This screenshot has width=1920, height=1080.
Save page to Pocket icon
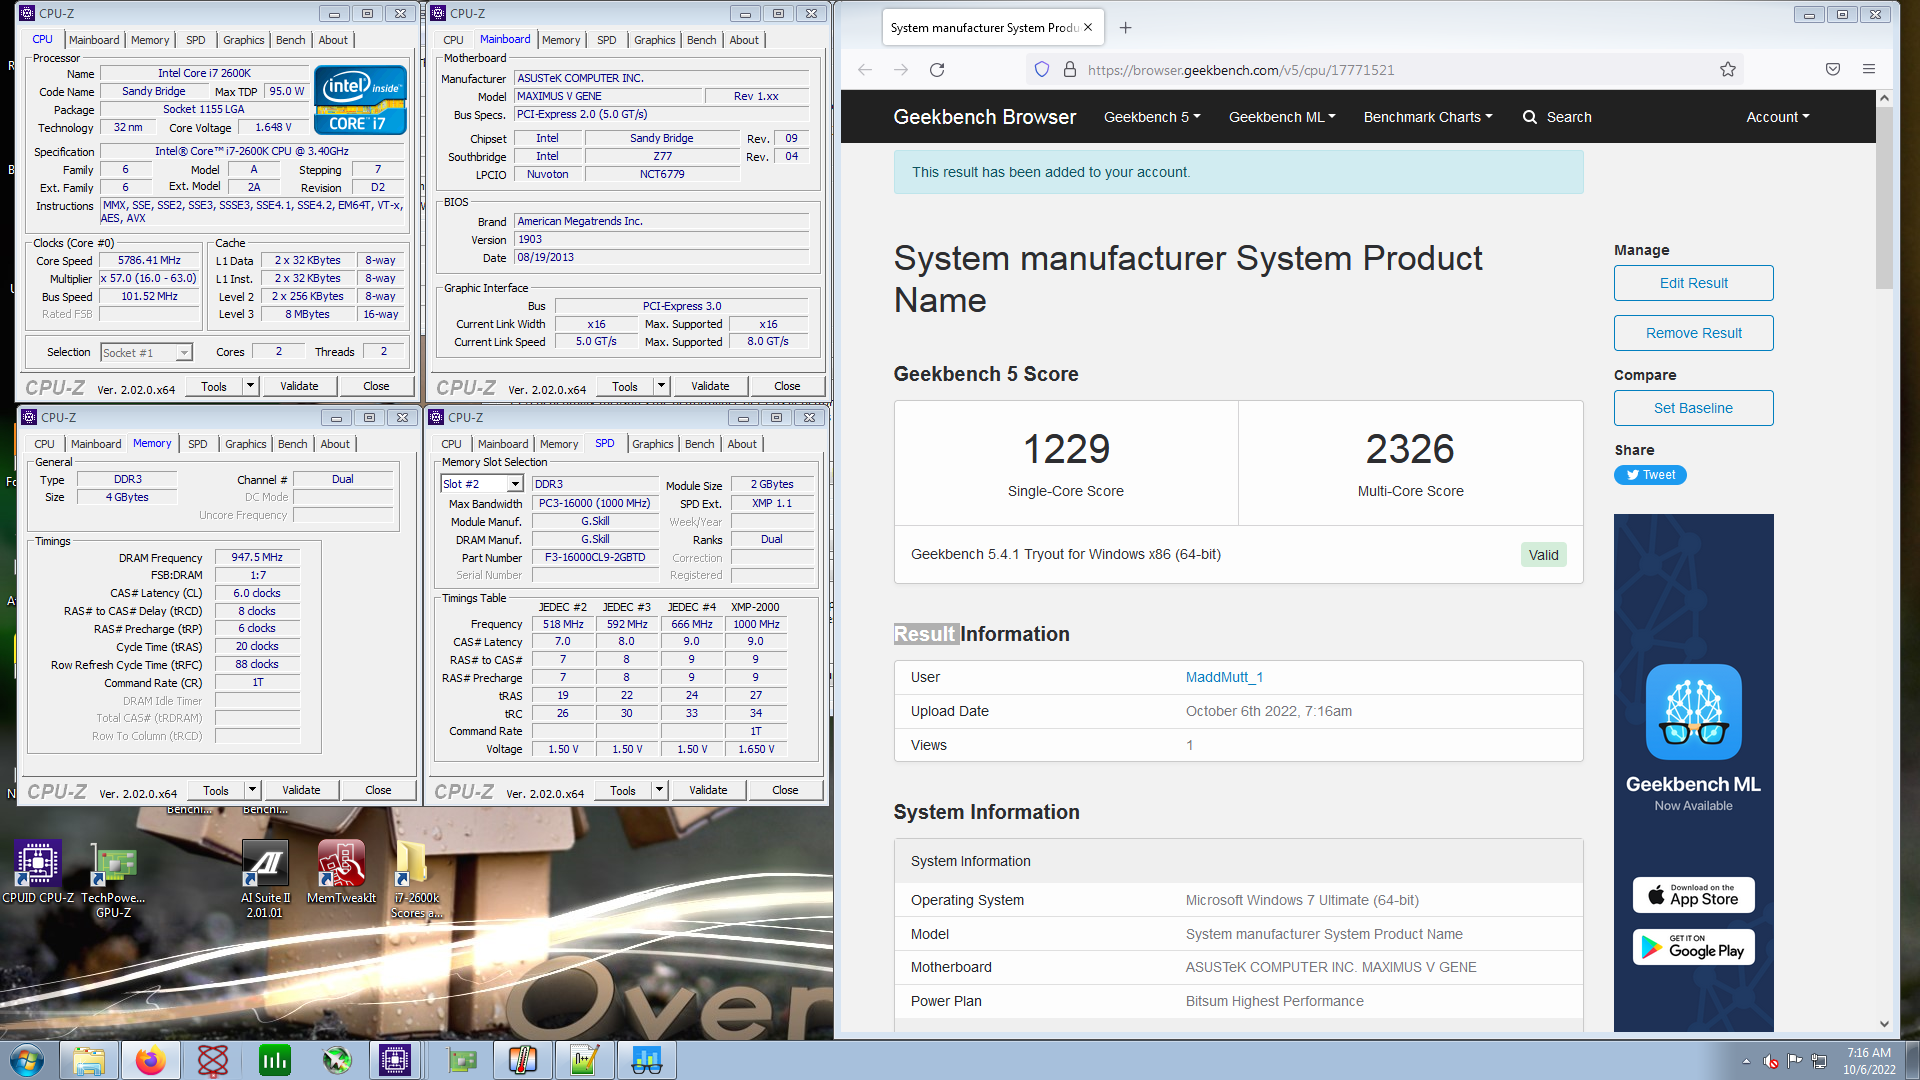[x=1833, y=69]
